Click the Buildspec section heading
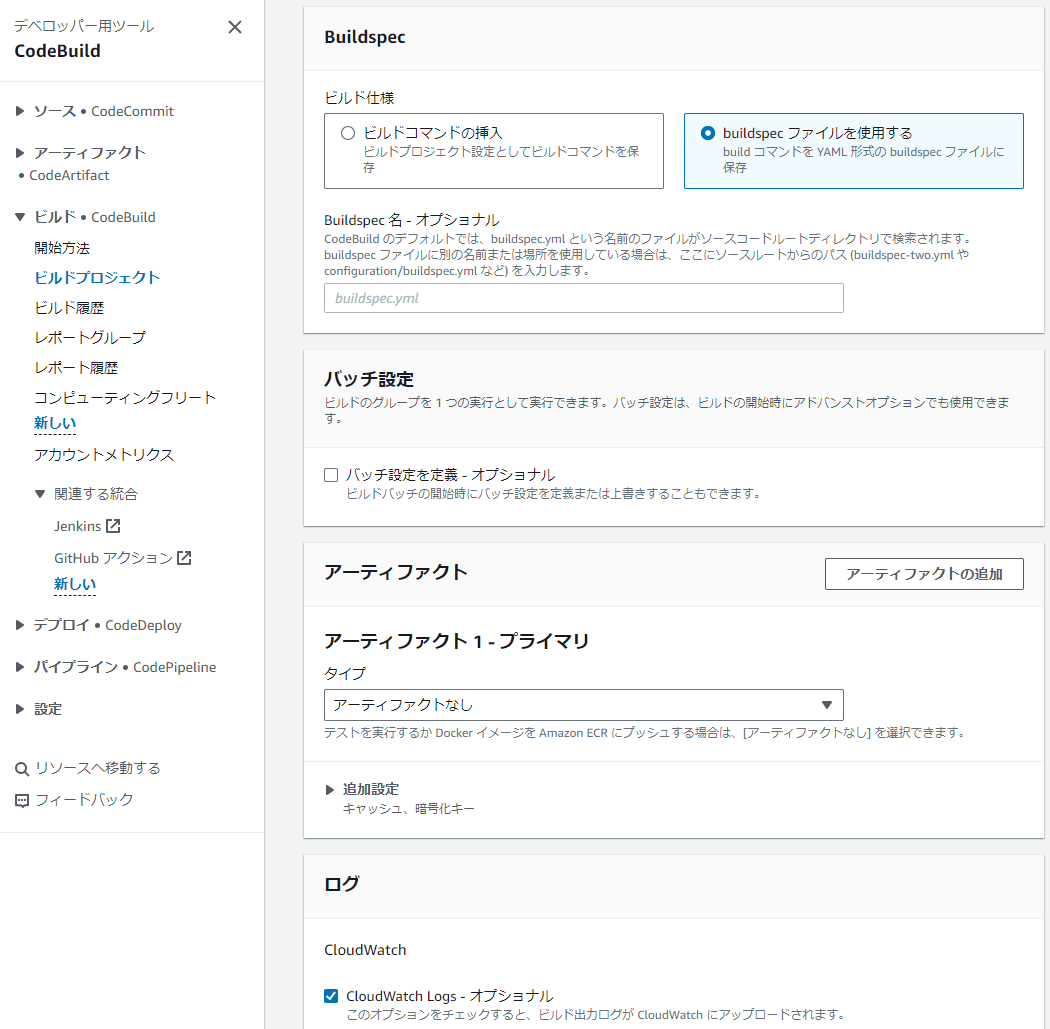This screenshot has width=1050, height=1029. tap(365, 37)
